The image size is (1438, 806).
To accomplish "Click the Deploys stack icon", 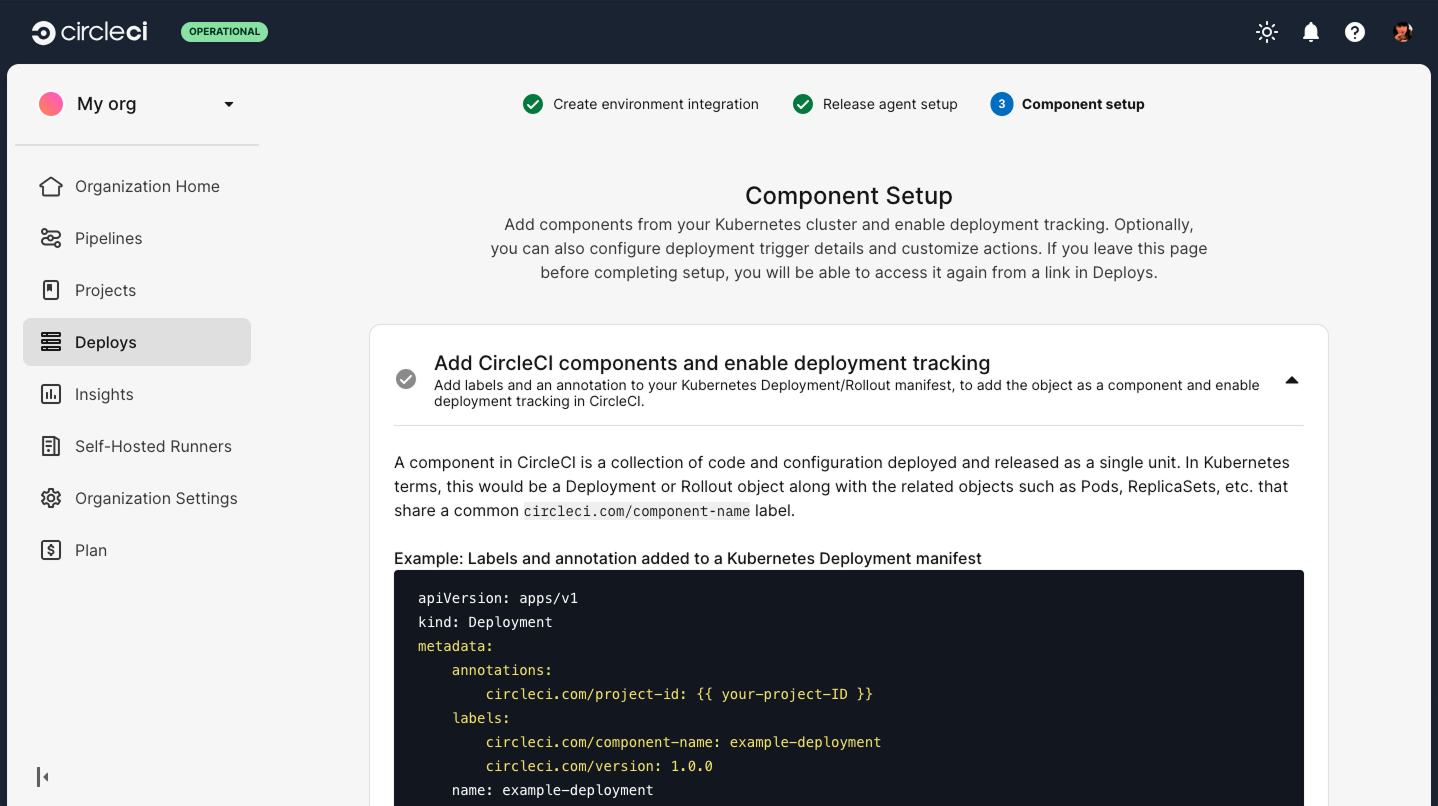I will (x=51, y=342).
